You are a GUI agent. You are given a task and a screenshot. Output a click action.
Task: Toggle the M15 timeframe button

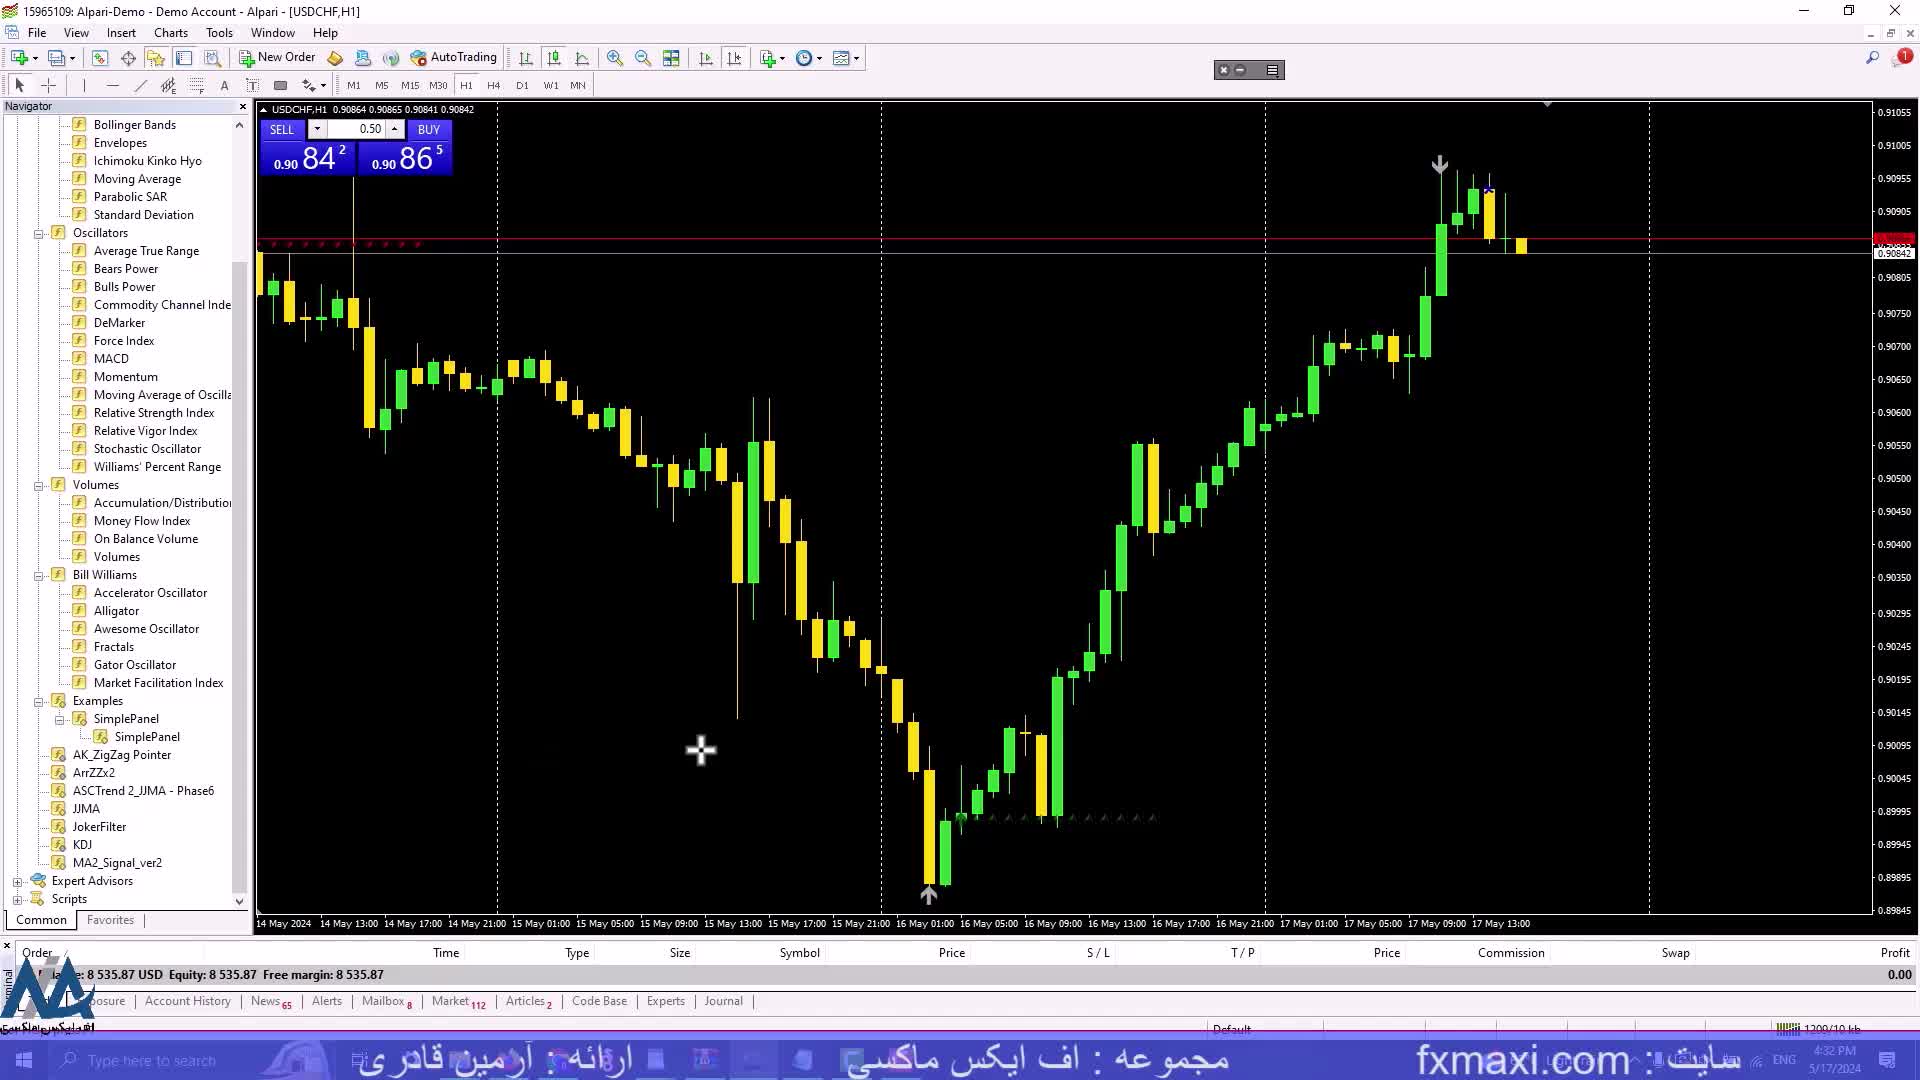(x=410, y=85)
